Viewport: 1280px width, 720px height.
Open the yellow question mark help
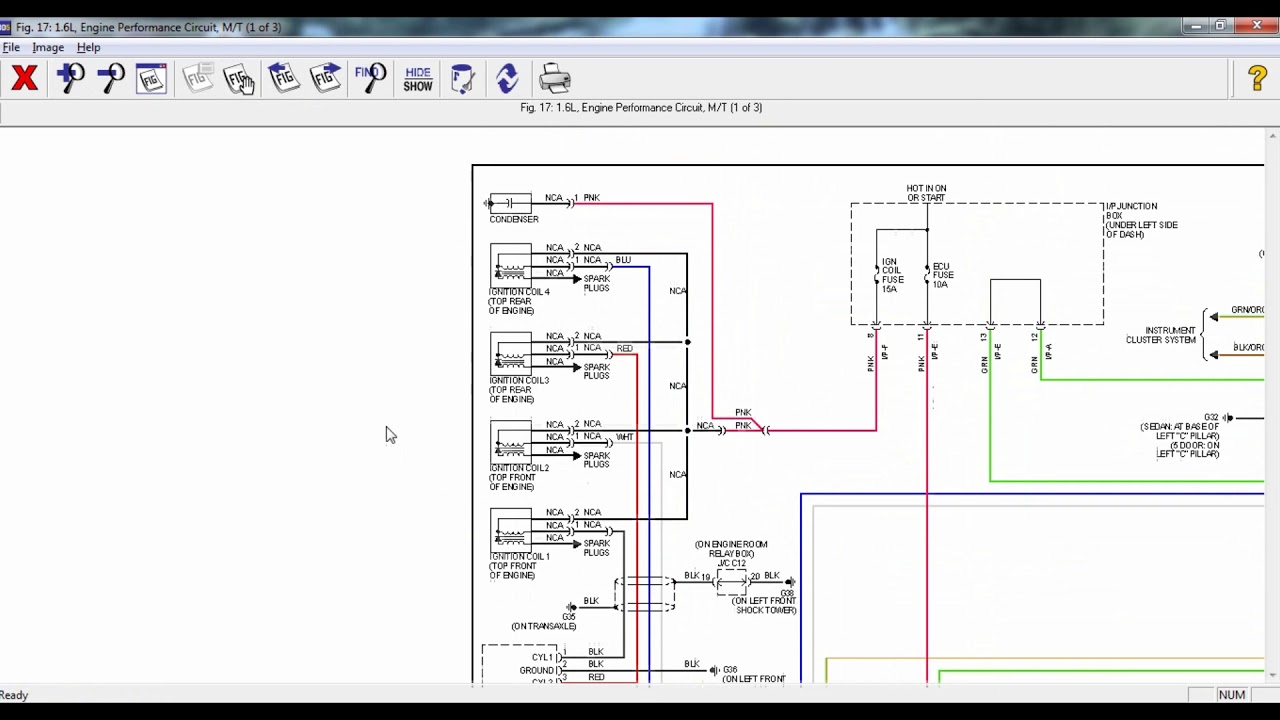[1258, 78]
